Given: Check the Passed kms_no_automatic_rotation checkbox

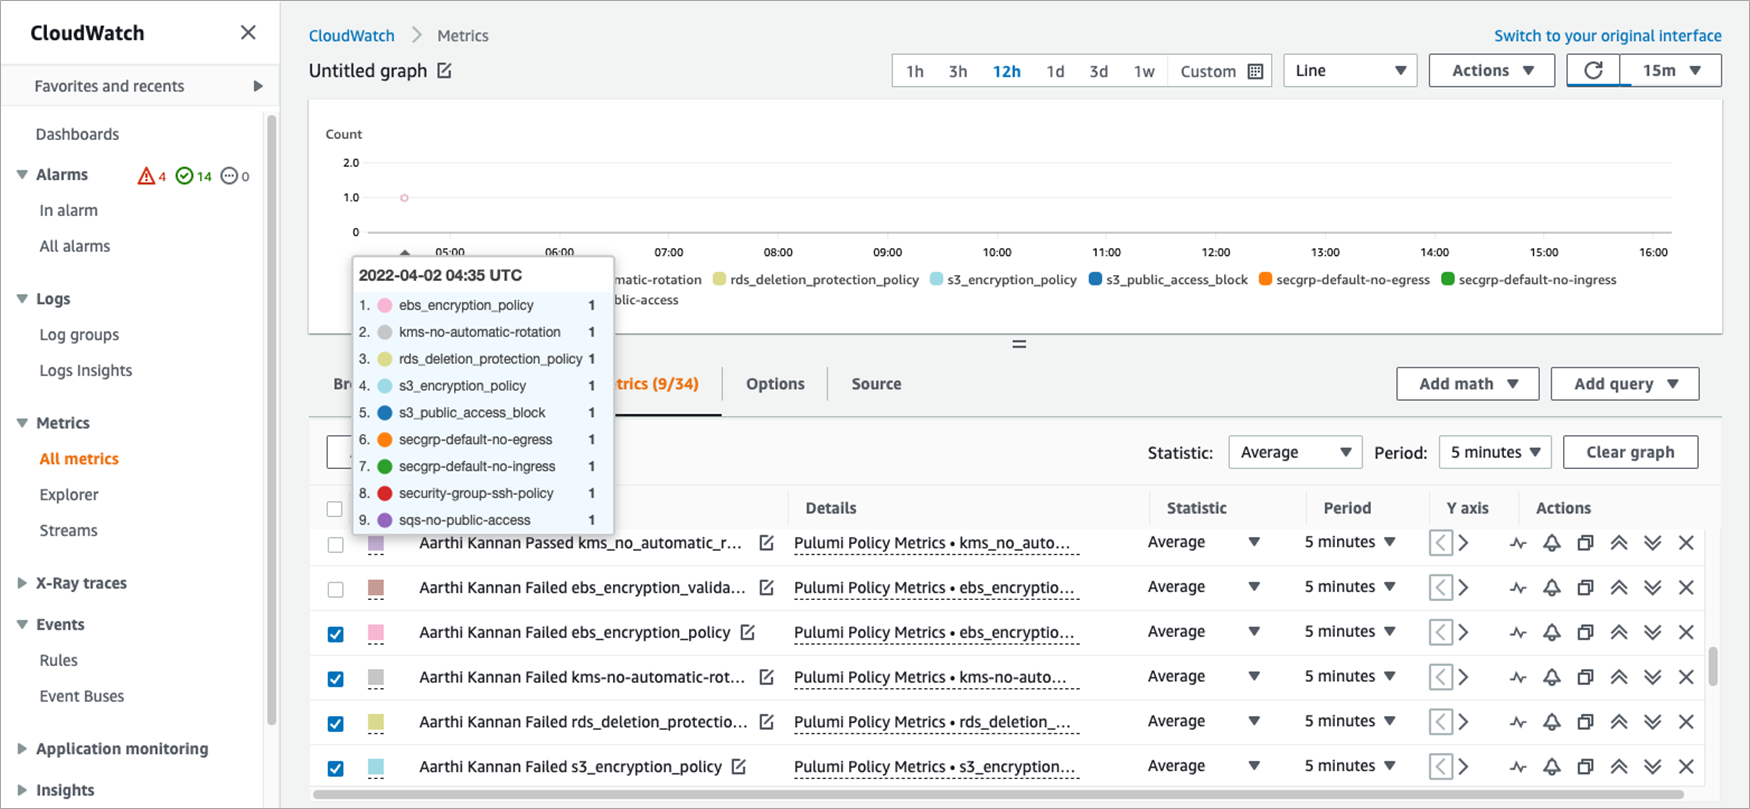Looking at the screenshot, I should point(336,545).
